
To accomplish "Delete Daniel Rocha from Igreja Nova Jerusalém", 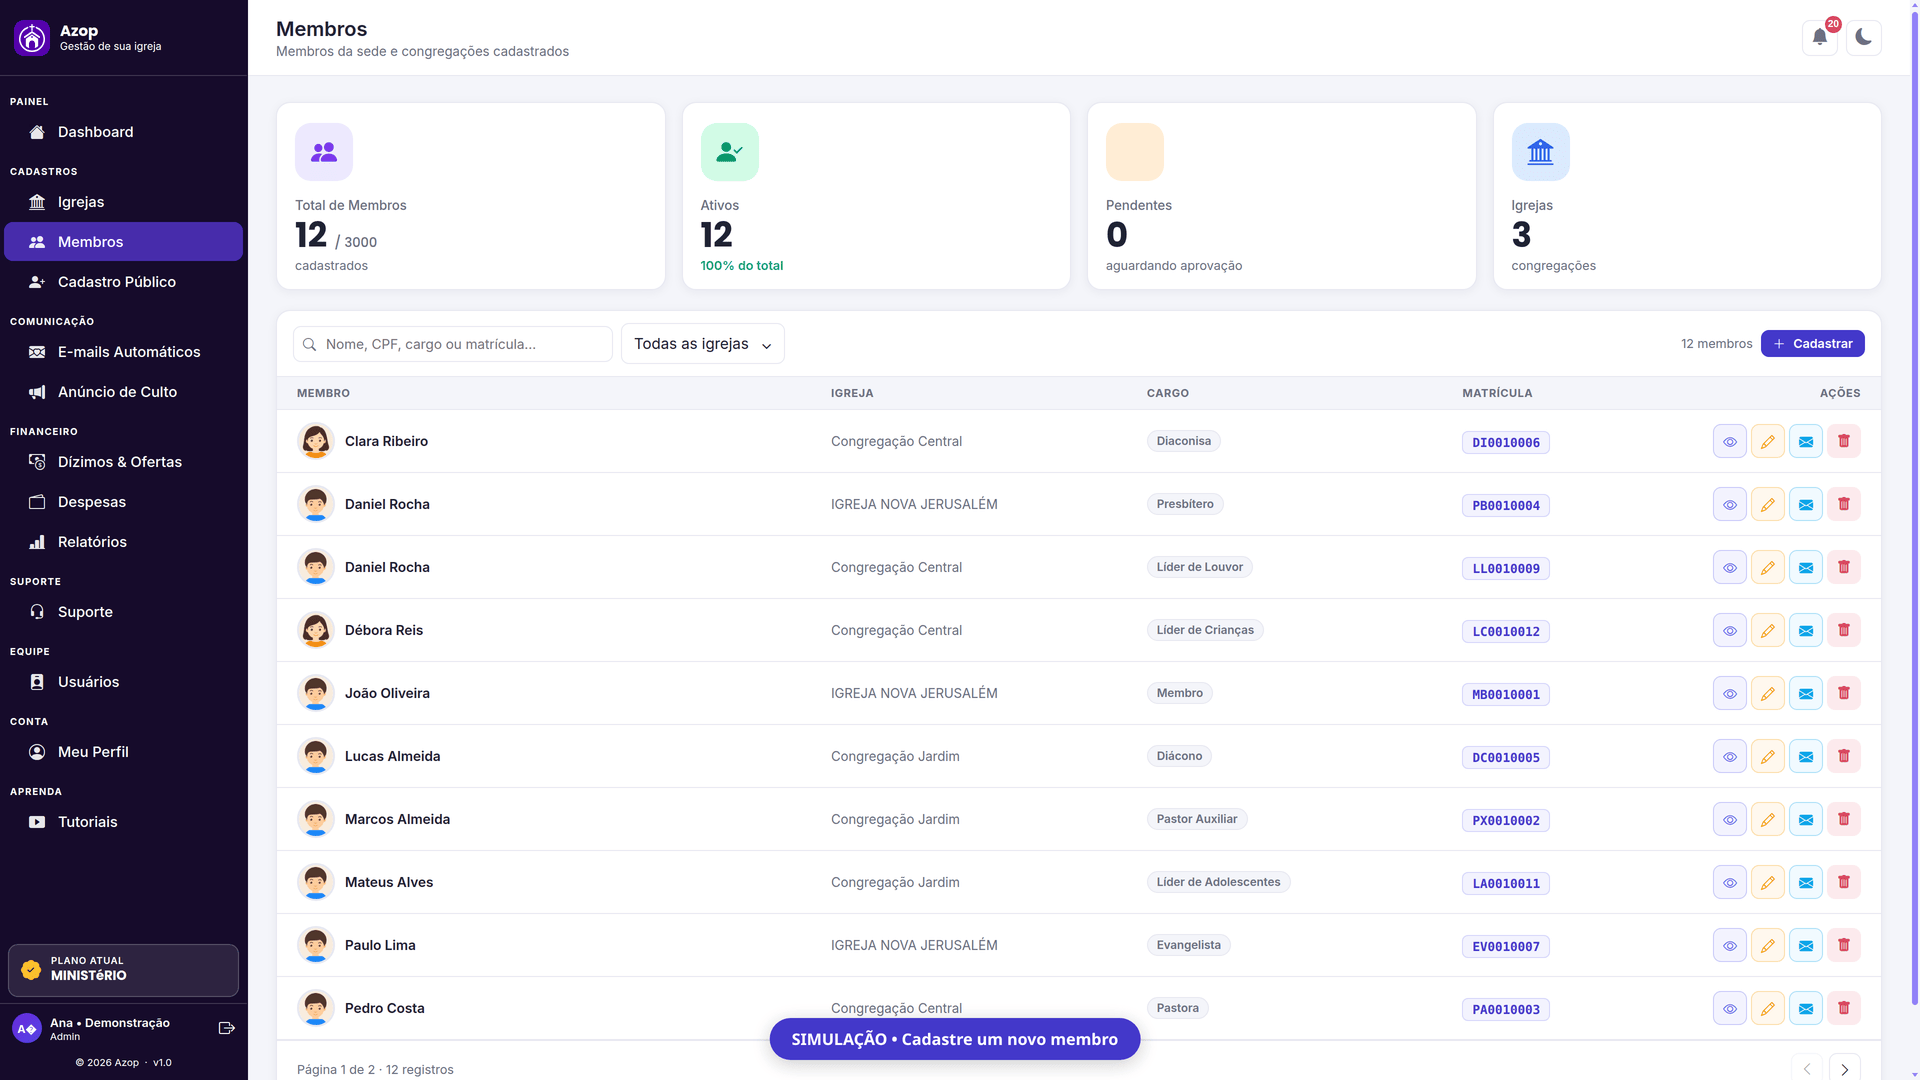I will pos(1844,504).
